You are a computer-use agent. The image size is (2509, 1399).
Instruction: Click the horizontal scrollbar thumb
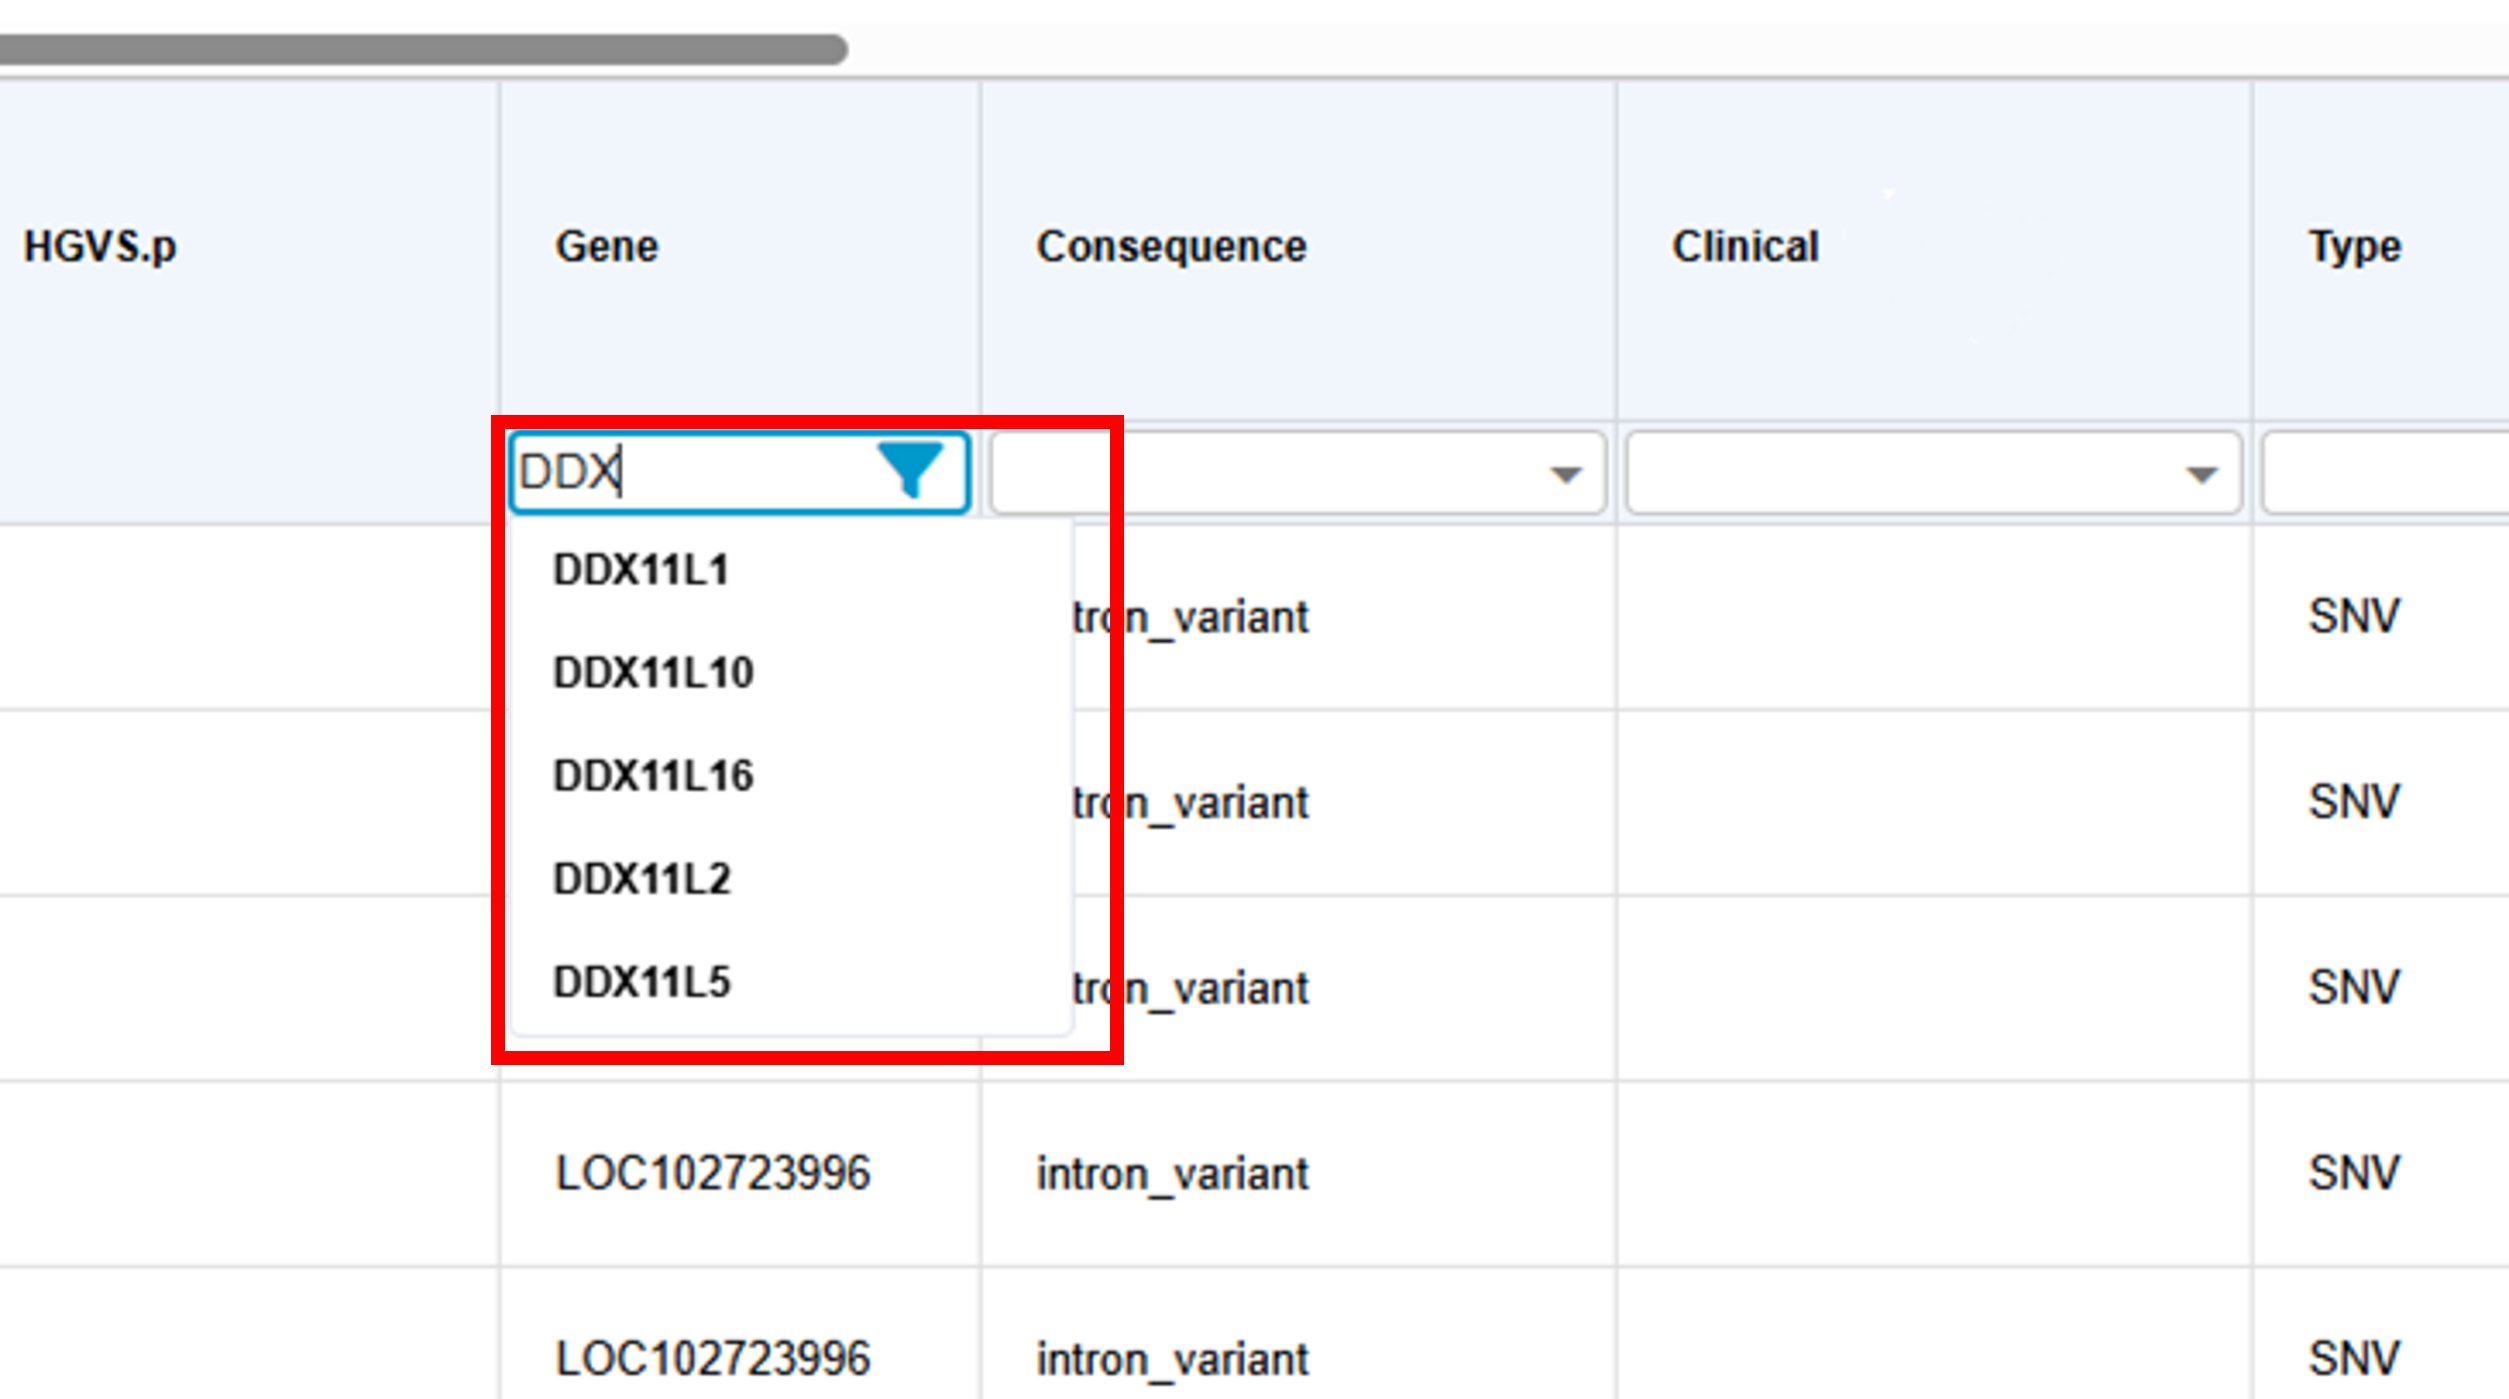[420, 49]
